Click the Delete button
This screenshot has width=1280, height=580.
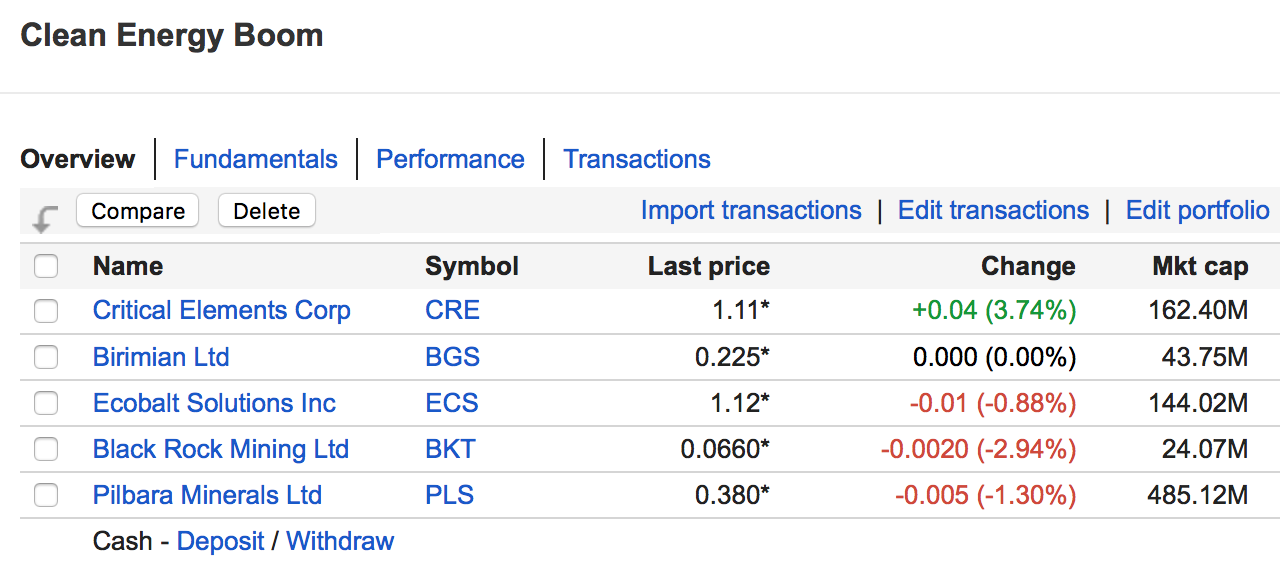click(x=266, y=211)
